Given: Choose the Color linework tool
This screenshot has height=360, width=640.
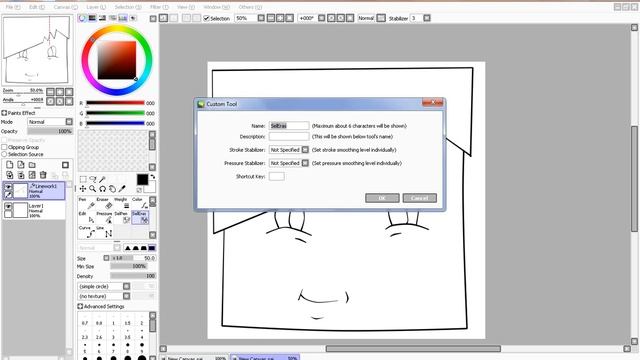Looking at the screenshot, I should [x=140, y=203].
